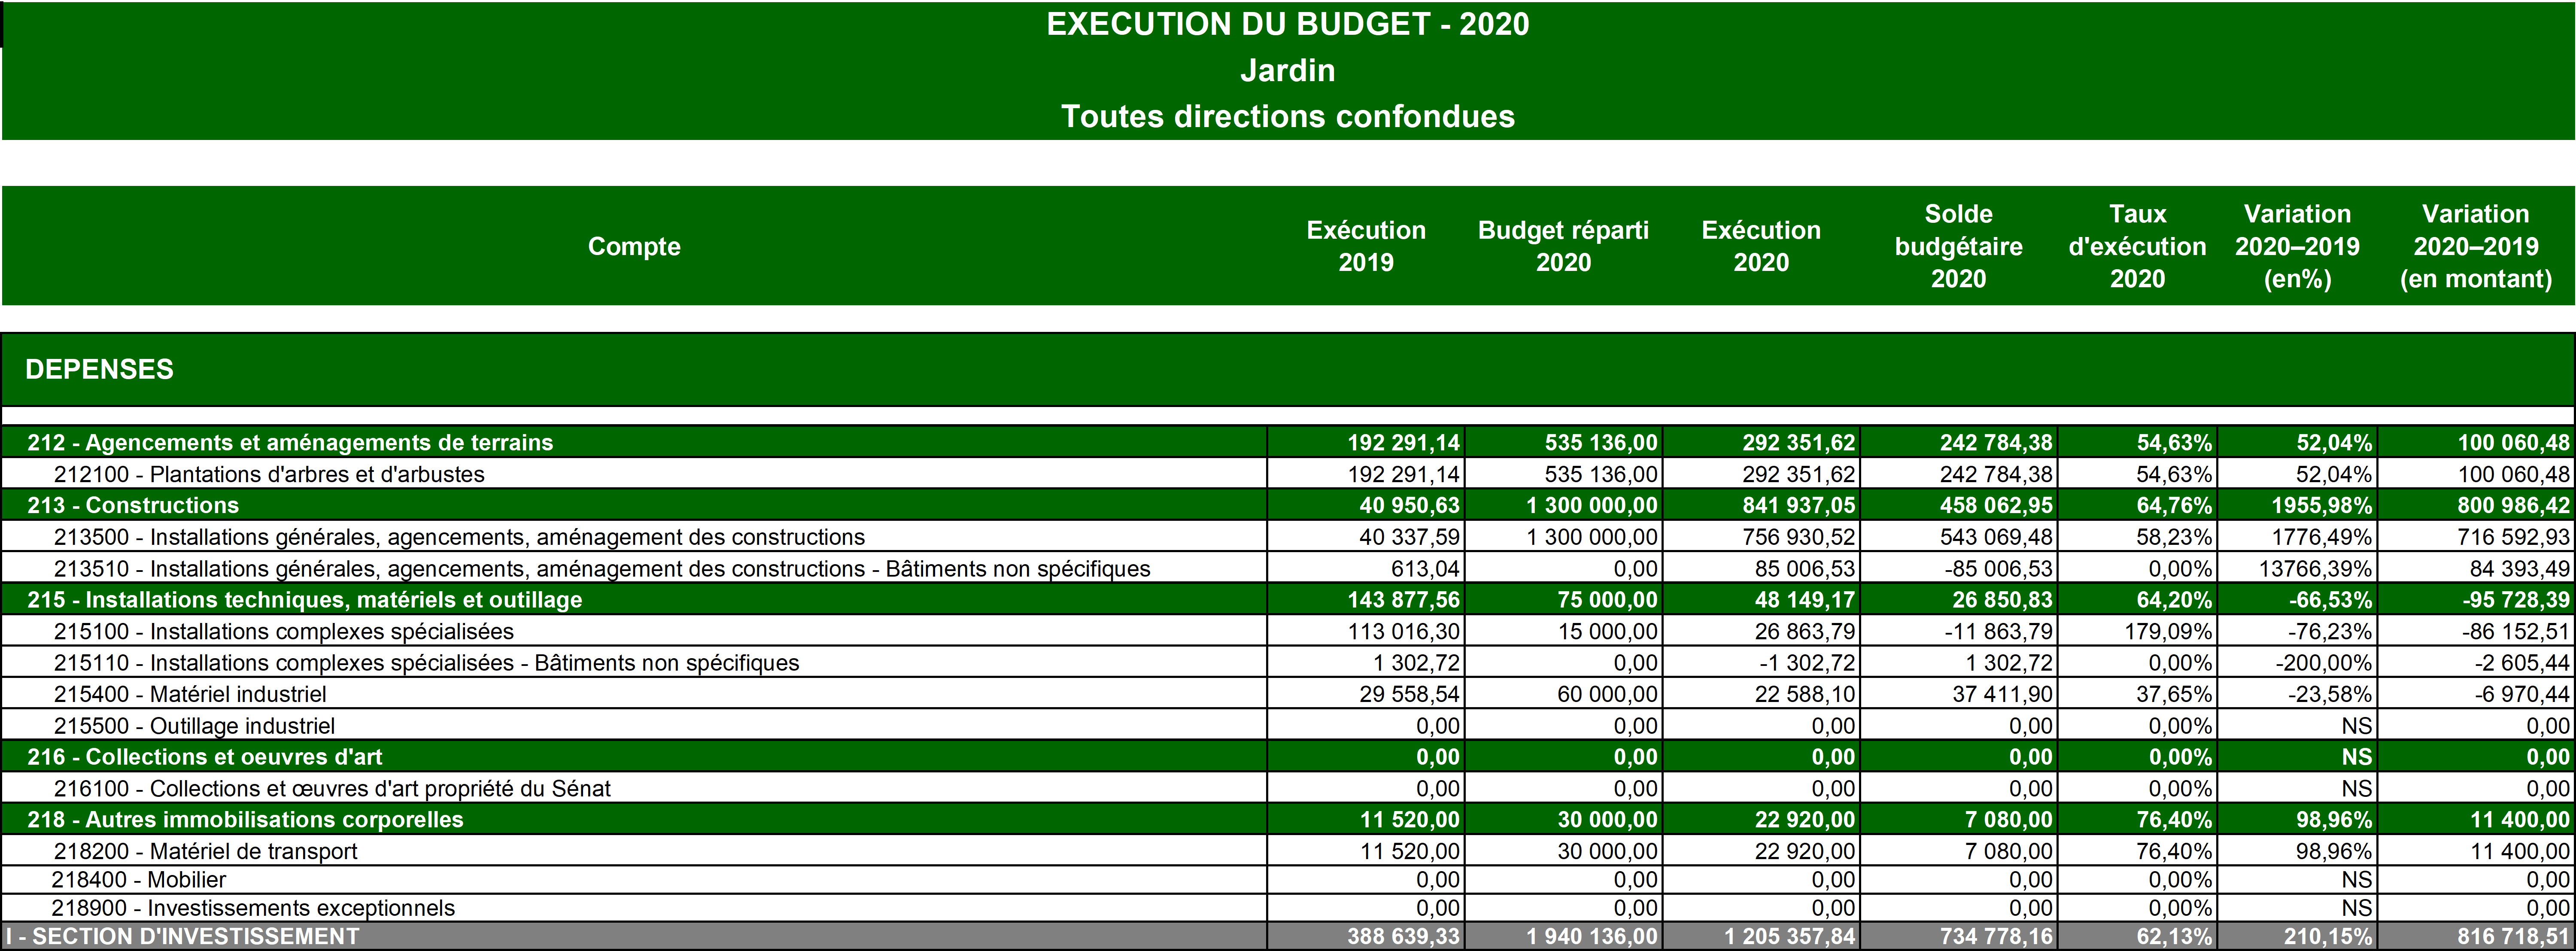2576x951 pixels.
Task: Click 212100 Plantations d'arbres et d'arbustes row
Action: [x=269, y=474]
